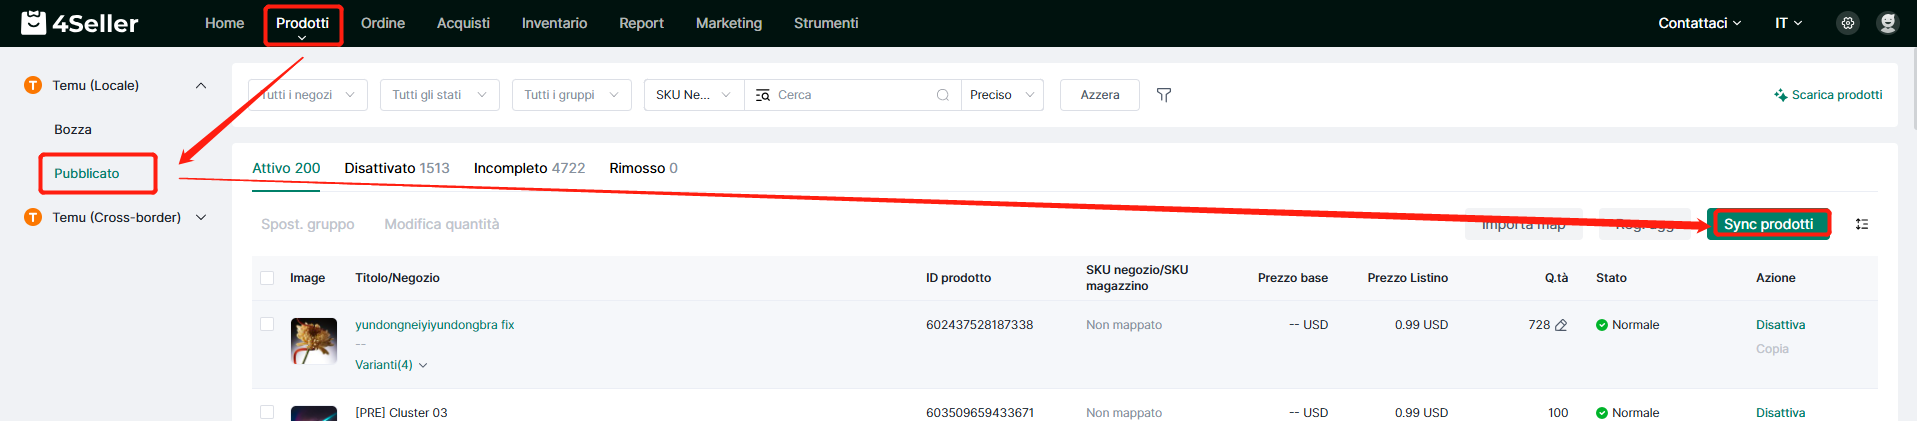Viewport: 1917px width, 421px height.
Task: Click the quantity edit pencil icon for 728
Action: pyautogui.click(x=1561, y=325)
